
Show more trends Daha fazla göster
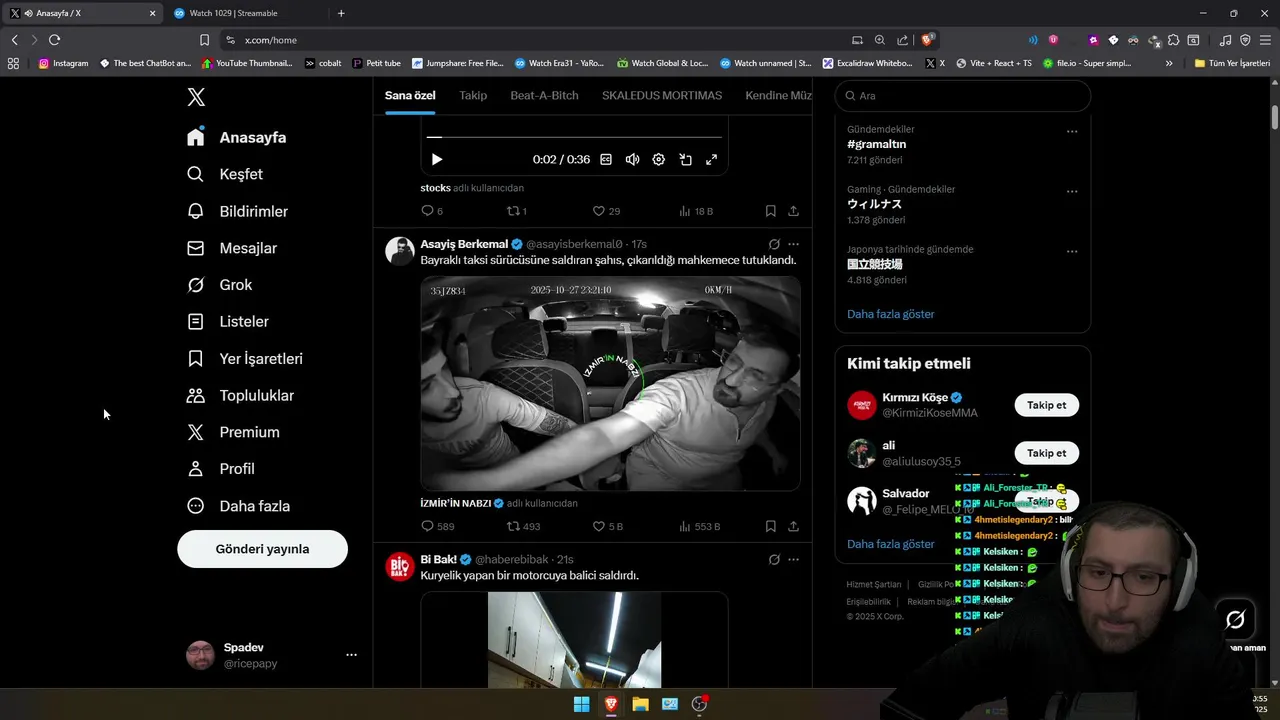[x=891, y=314]
